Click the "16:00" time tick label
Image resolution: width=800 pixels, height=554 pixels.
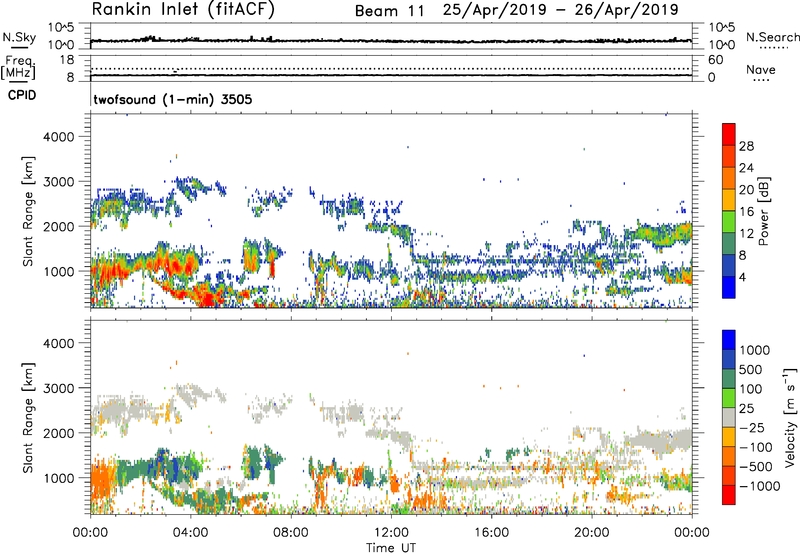[x=491, y=533]
